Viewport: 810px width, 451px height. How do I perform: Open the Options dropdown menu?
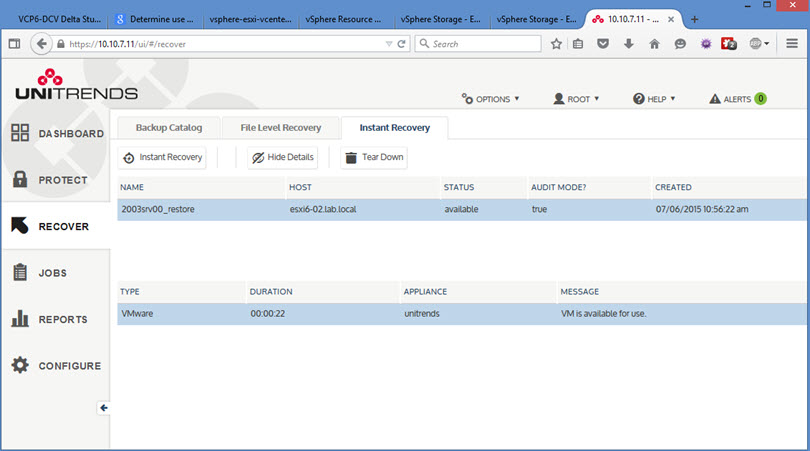(x=490, y=99)
